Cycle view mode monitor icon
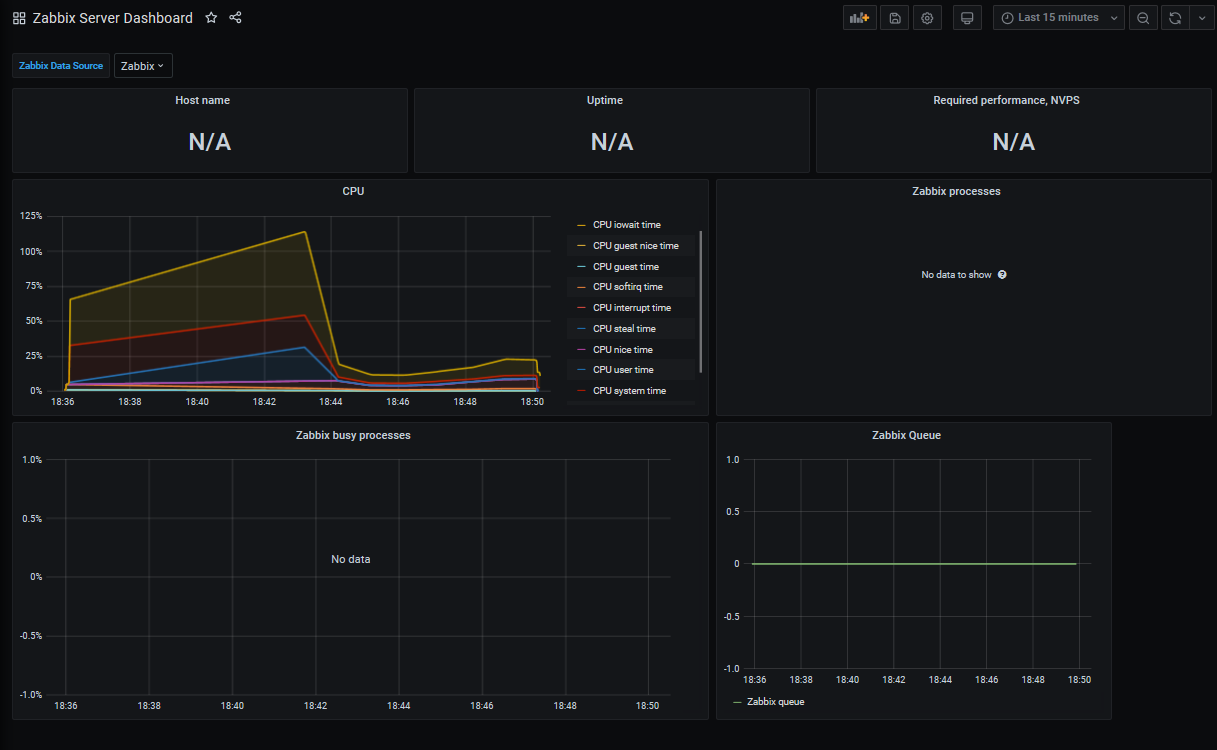The width and height of the screenshot is (1217, 750). click(967, 18)
